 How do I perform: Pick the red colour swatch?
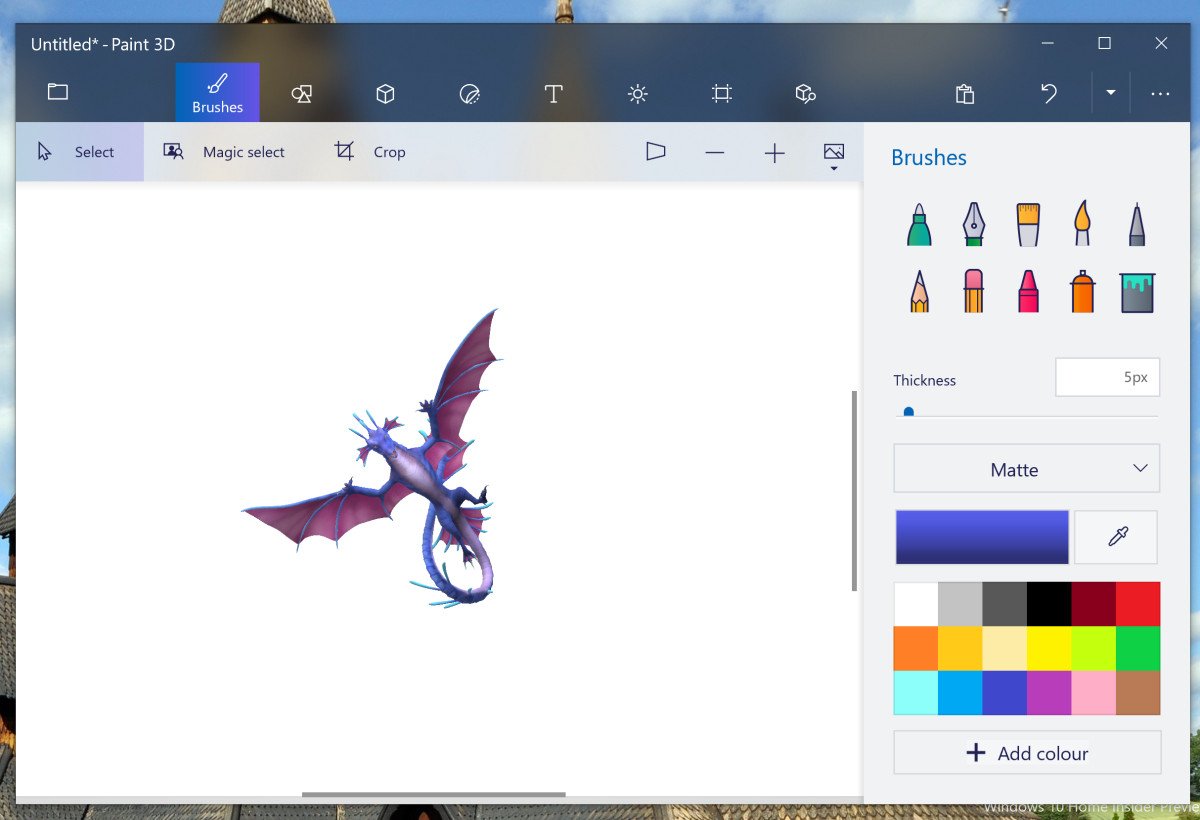point(1138,604)
